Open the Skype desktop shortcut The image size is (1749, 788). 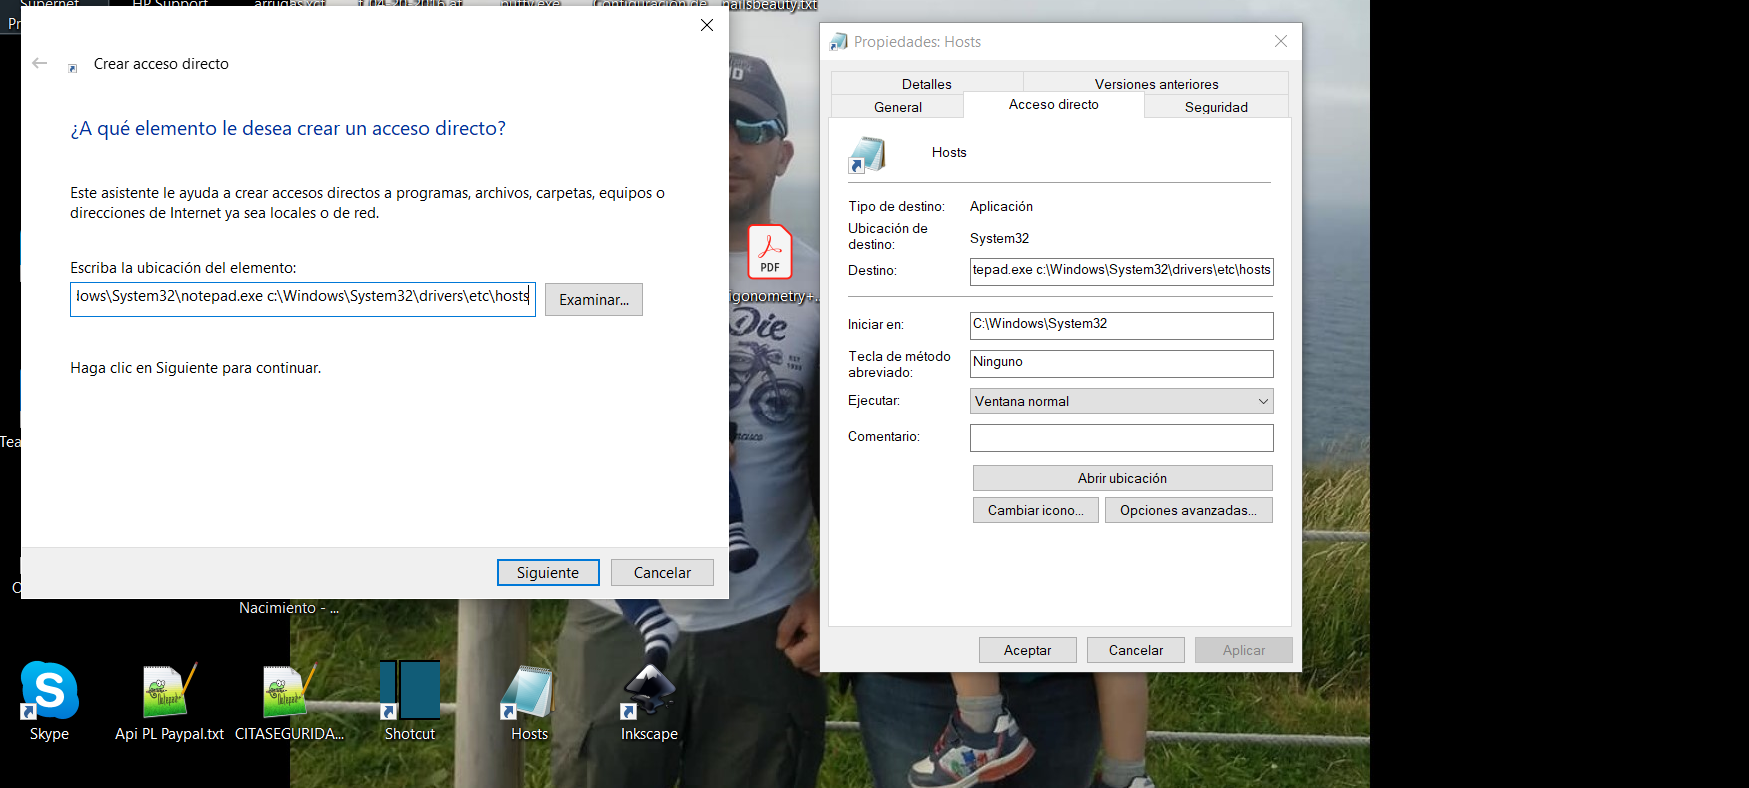49,692
